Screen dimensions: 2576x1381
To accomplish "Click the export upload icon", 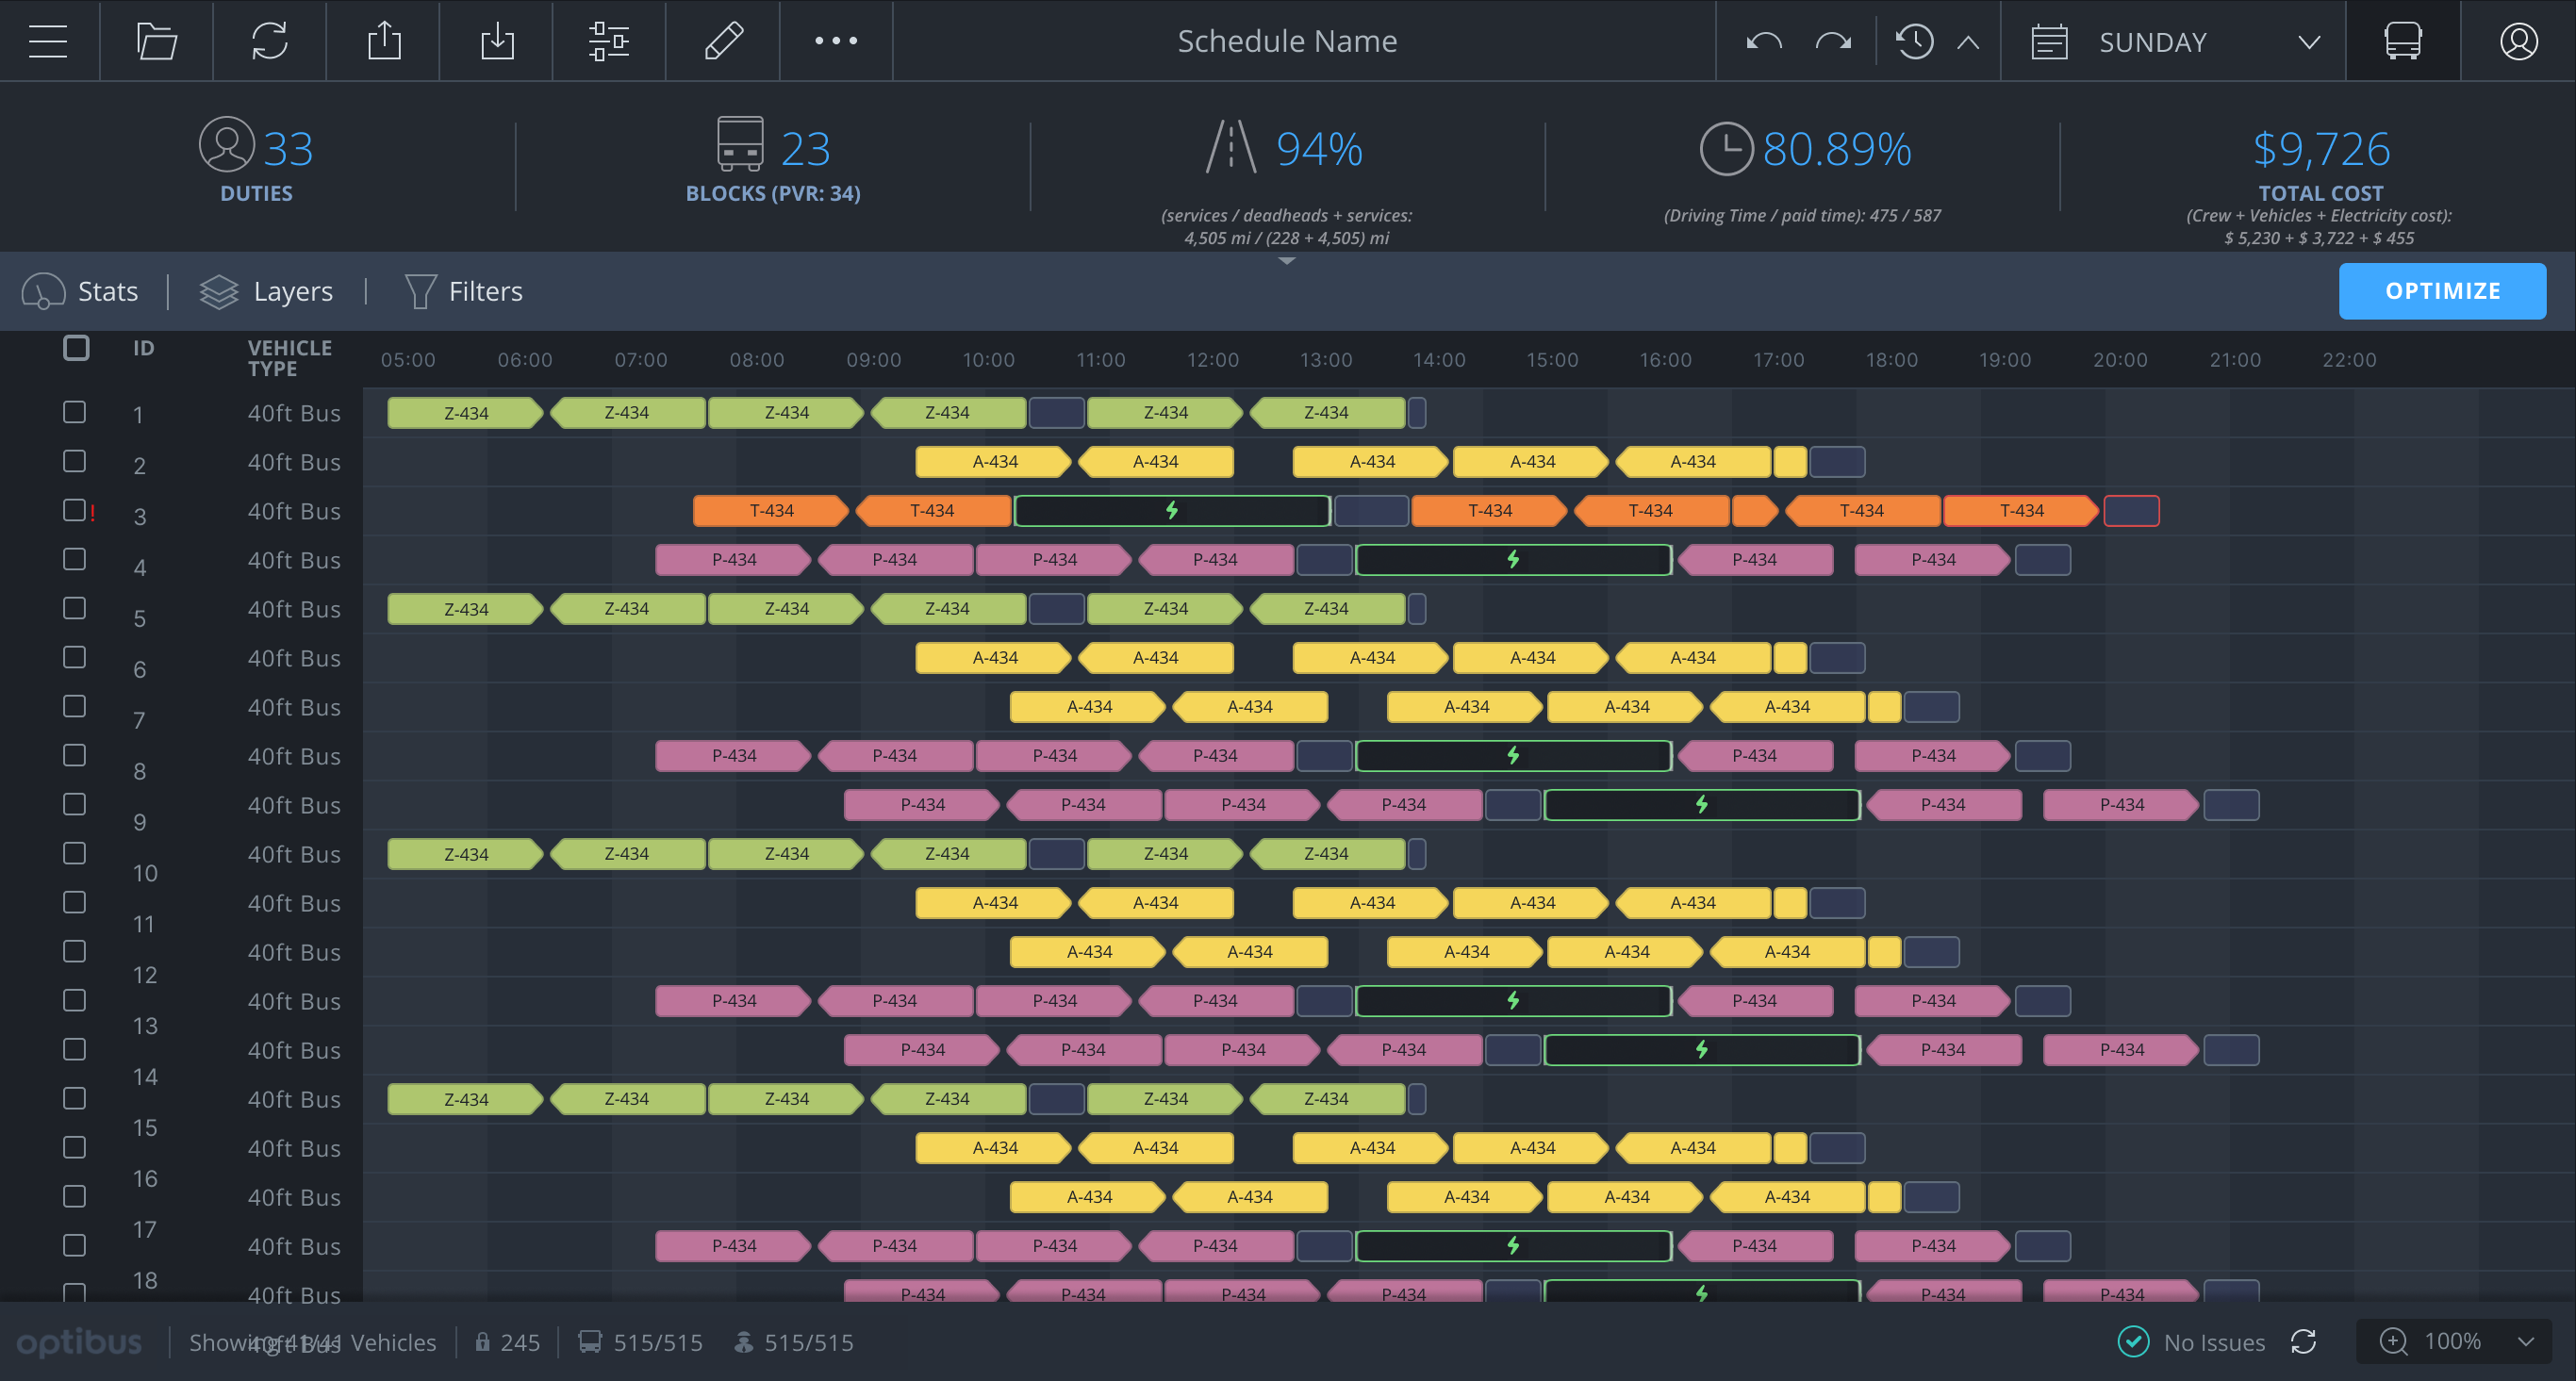I will 383,41.
